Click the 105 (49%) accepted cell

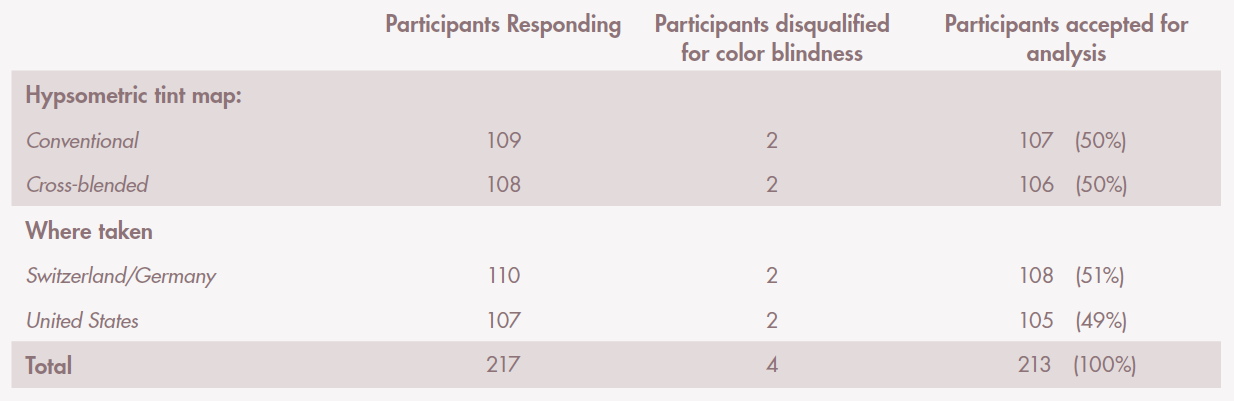(x=1072, y=321)
